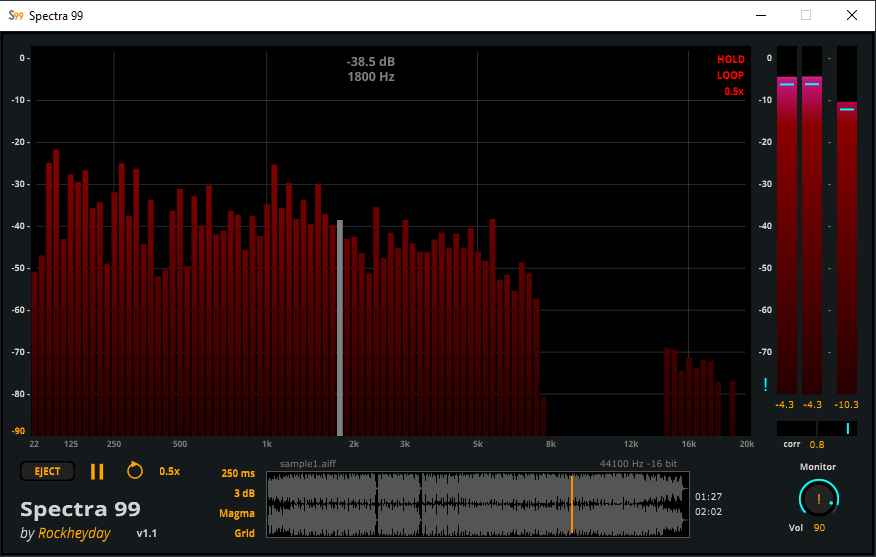The height and width of the screenshot is (557, 876).
Task: Change the 250 ms response time
Action: point(238,473)
